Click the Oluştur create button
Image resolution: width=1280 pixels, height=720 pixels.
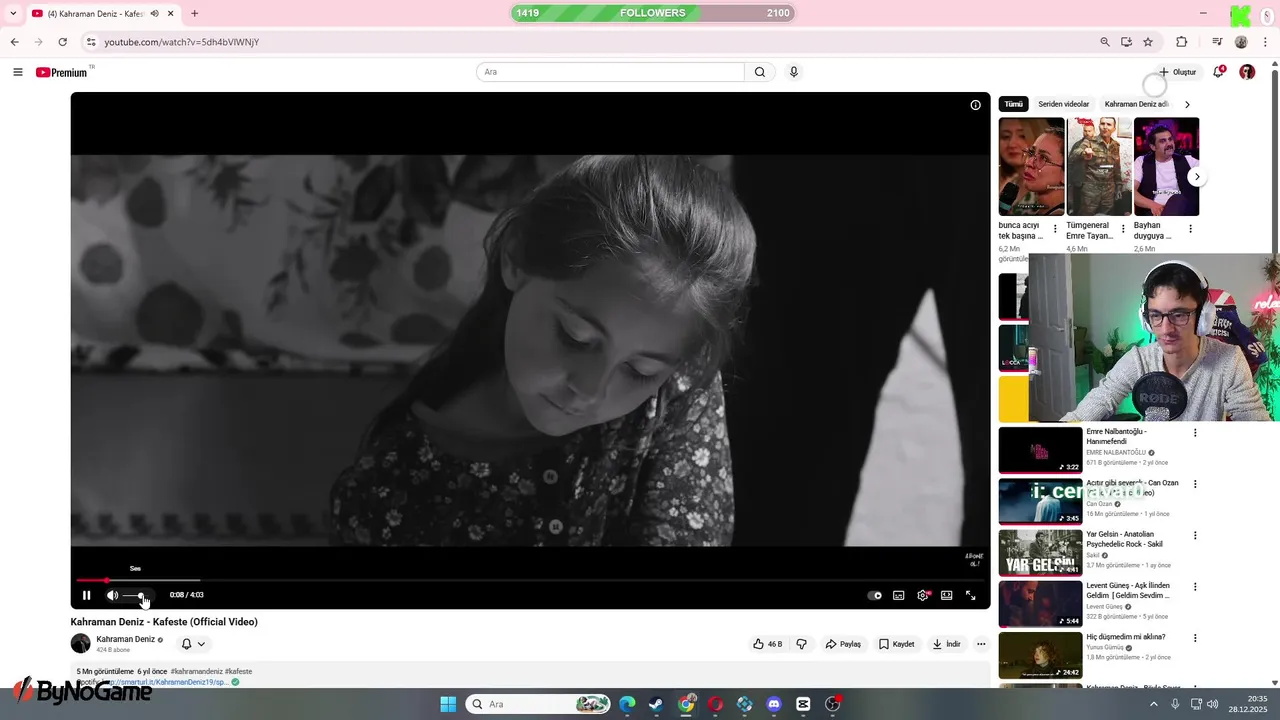tap(1177, 72)
